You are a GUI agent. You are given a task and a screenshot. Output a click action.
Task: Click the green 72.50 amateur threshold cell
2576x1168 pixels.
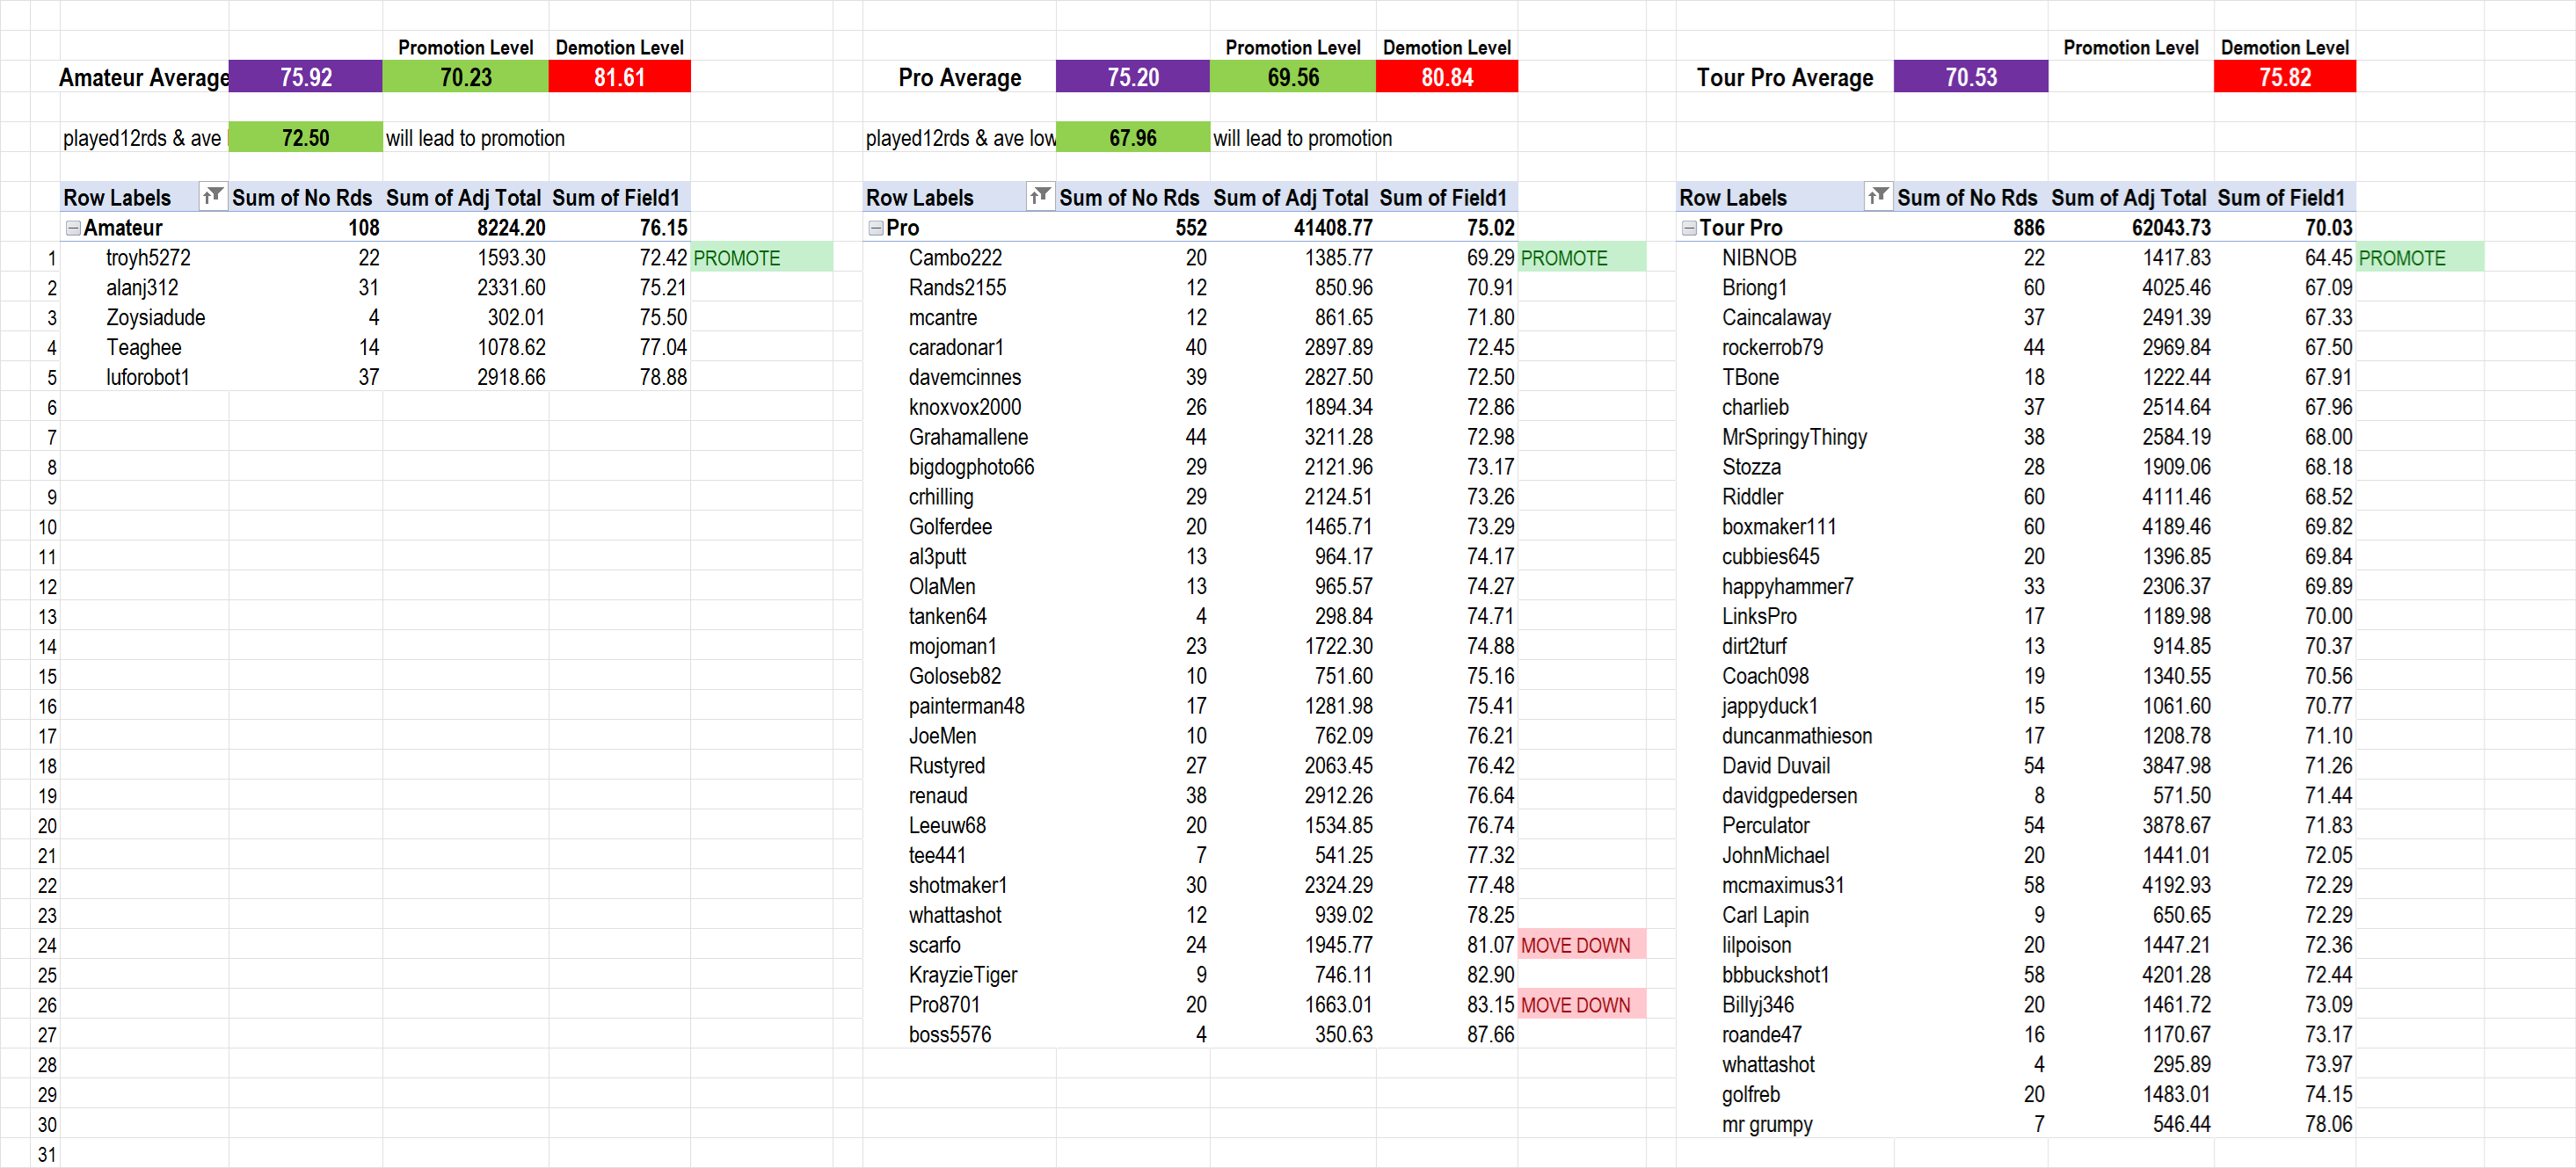305,138
